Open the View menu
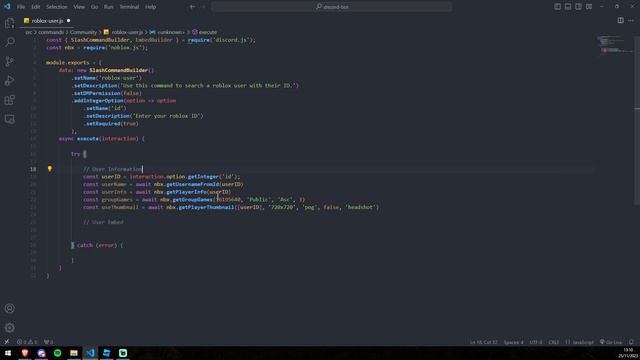The image size is (640, 360). (79, 7)
